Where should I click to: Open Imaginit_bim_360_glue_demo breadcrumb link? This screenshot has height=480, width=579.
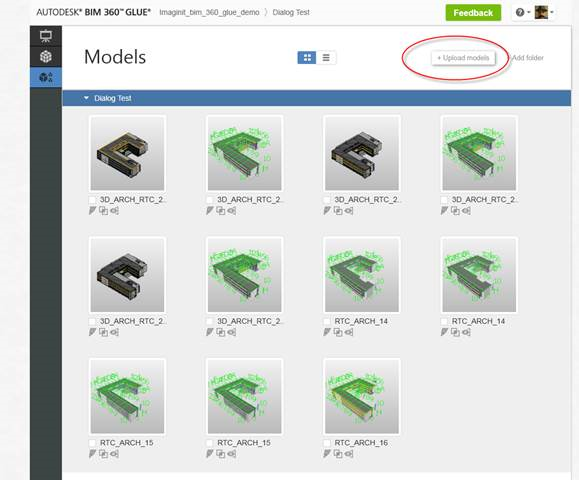[x=209, y=12]
